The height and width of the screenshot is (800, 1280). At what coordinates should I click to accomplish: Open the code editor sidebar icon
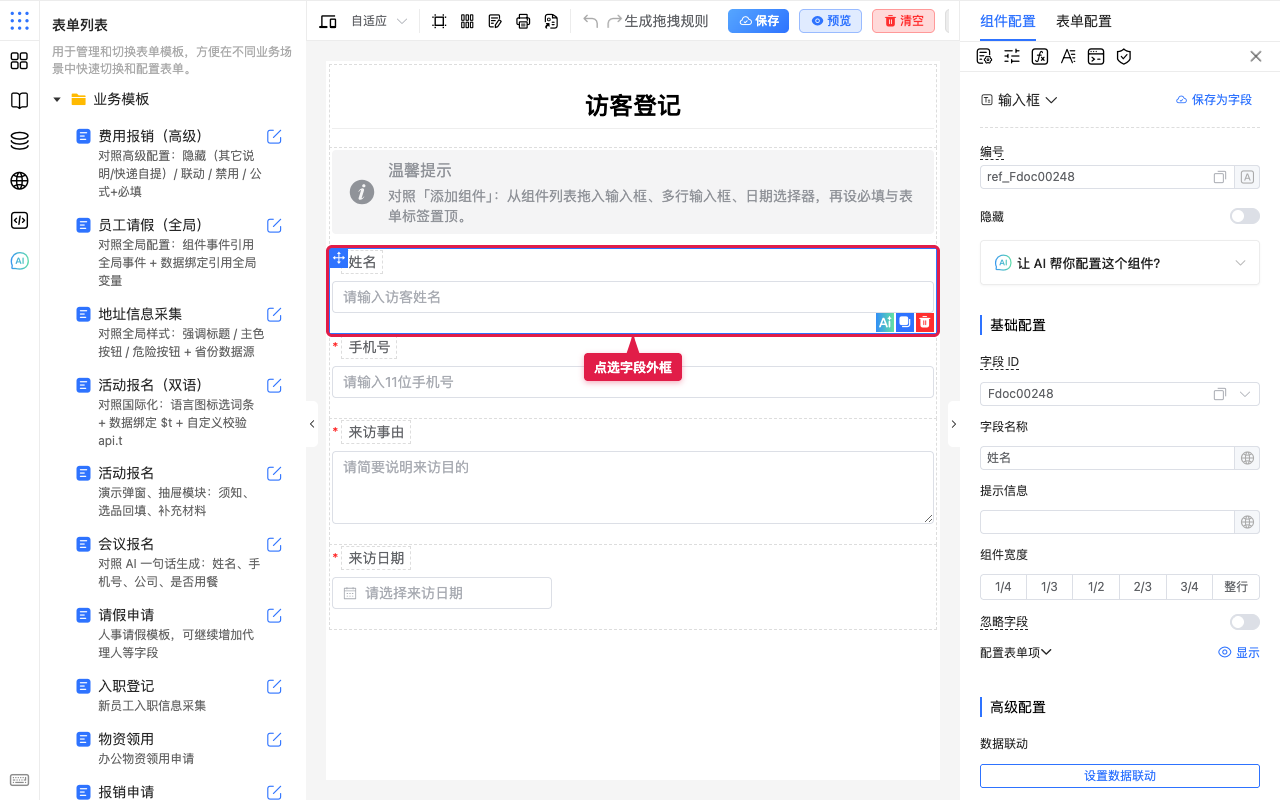click(x=19, y=221)
